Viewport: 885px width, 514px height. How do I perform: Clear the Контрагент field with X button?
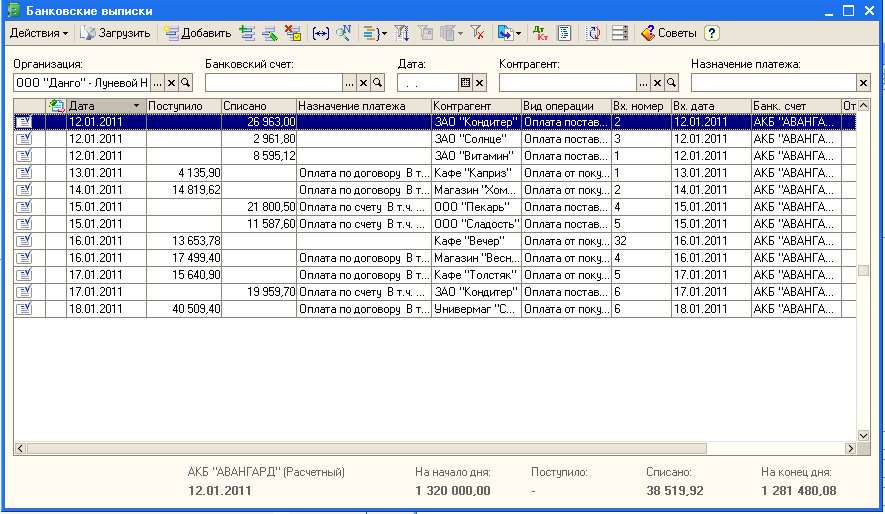click(x=657, y=83)
